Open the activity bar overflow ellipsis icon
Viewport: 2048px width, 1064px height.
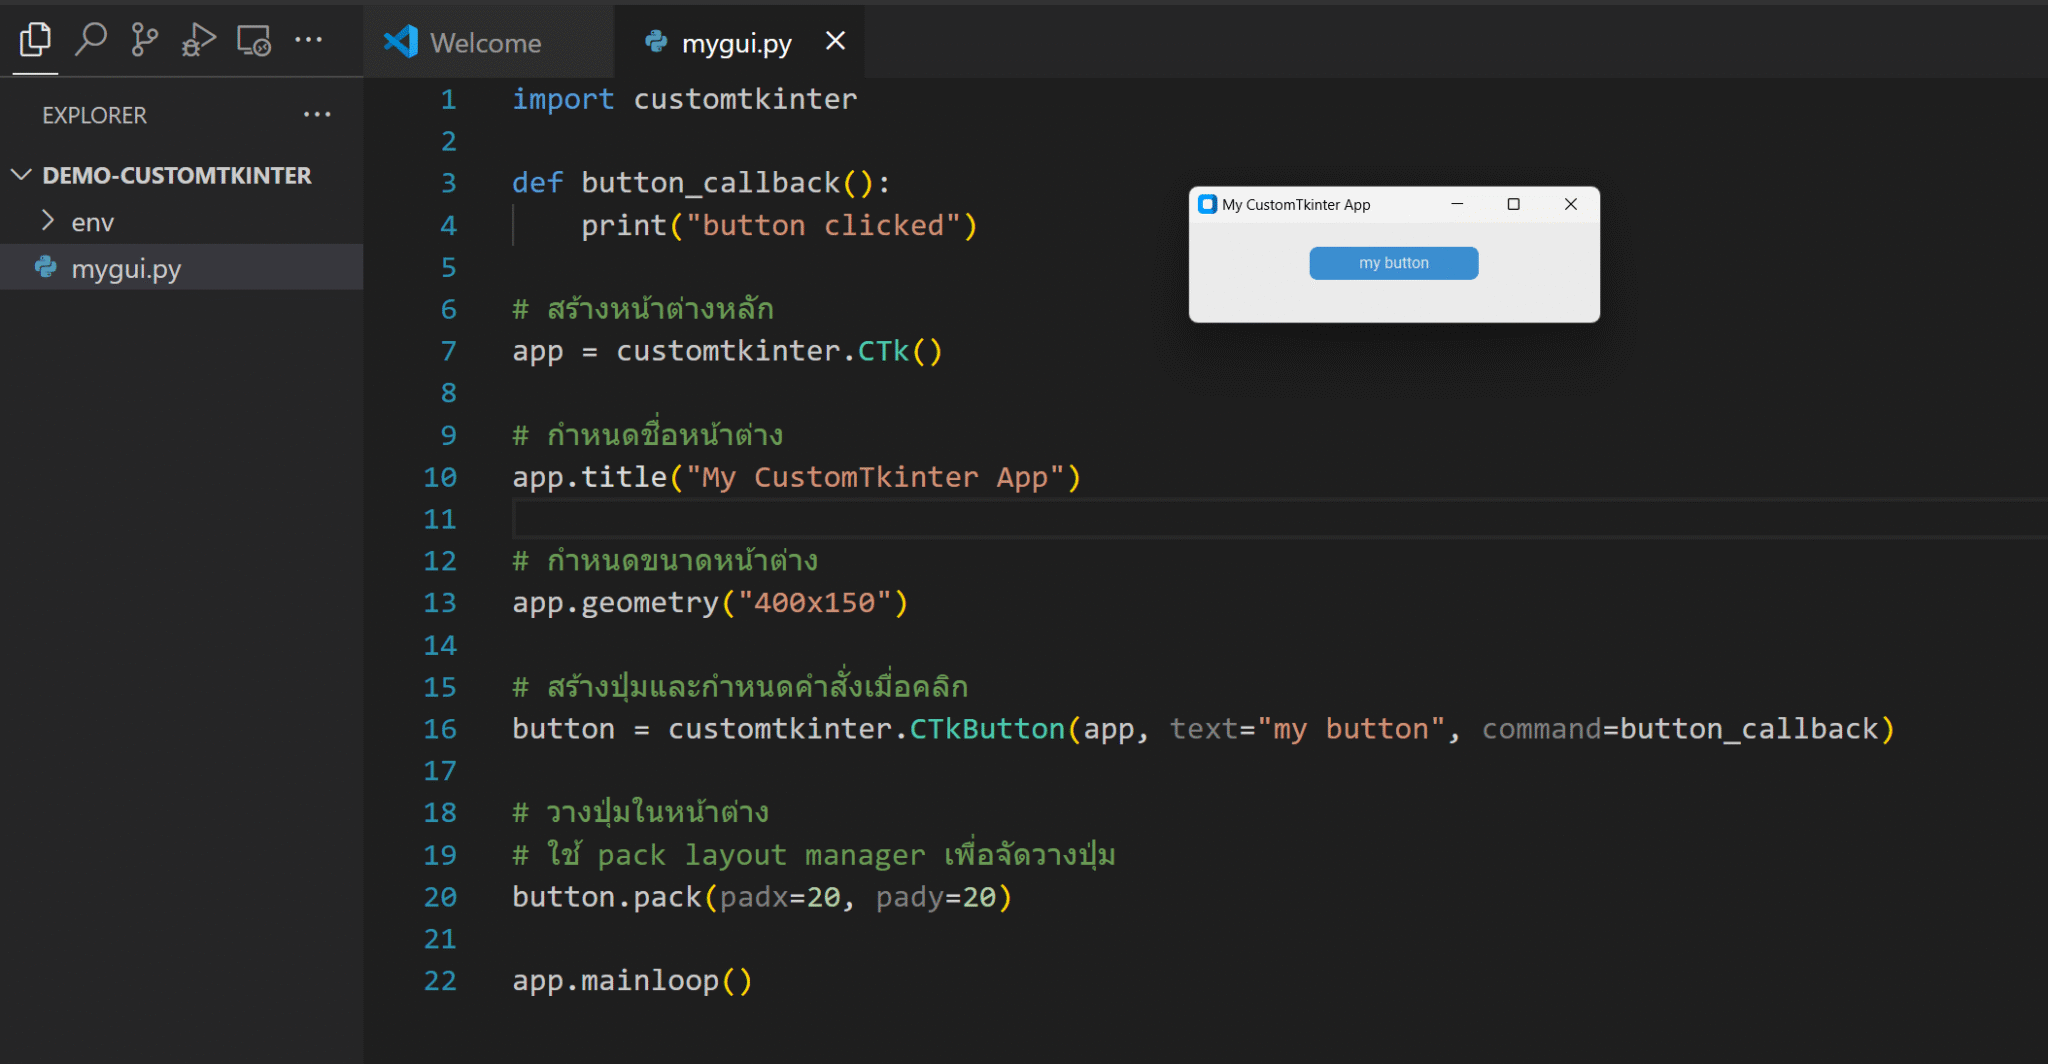coord(309,40)
